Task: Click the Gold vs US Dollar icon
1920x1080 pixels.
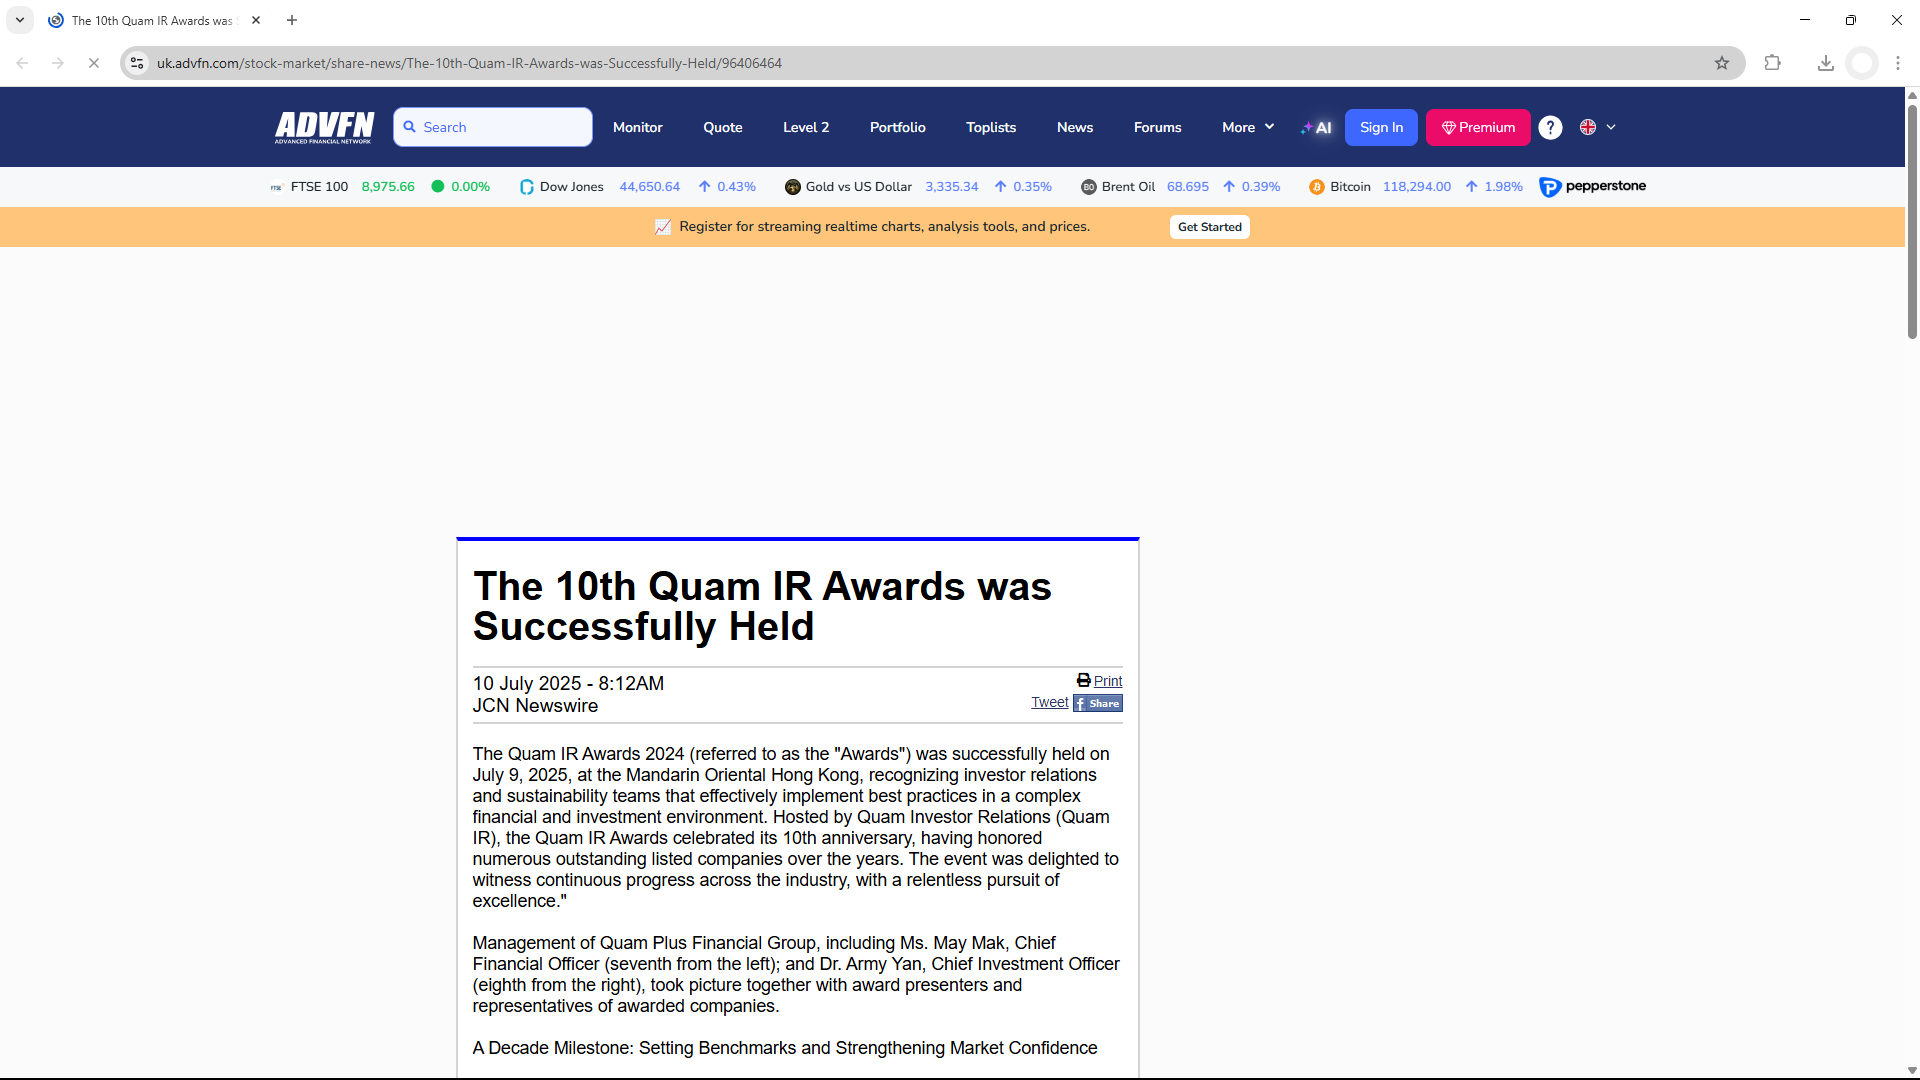Action: tap(793, 187)
